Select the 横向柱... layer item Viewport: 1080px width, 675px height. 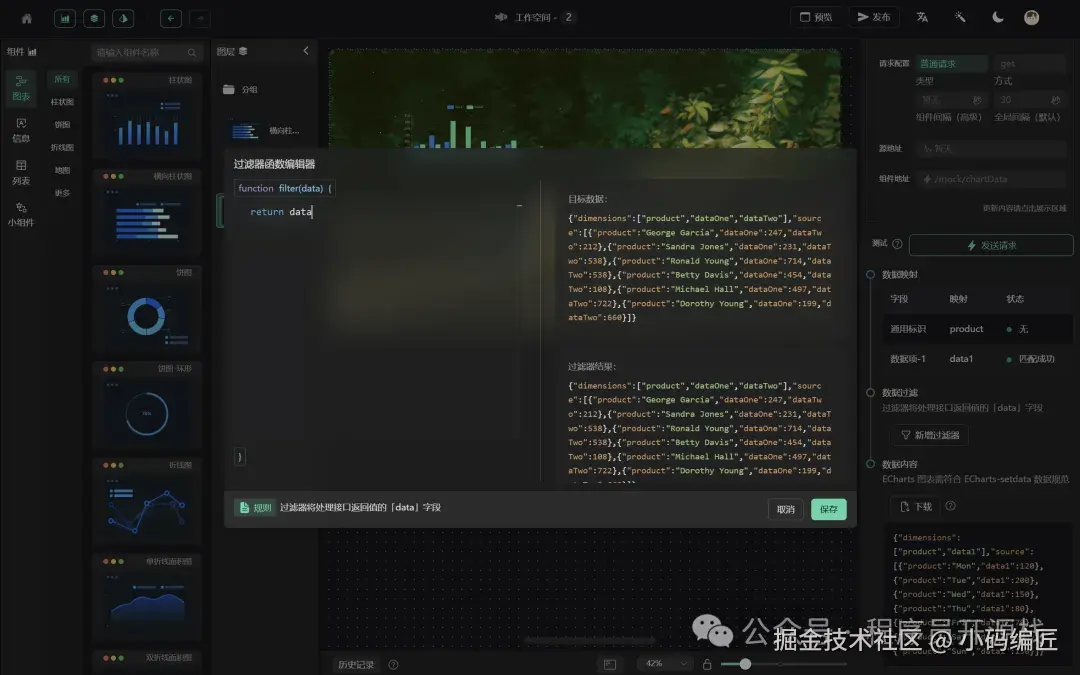click(265, 131)
